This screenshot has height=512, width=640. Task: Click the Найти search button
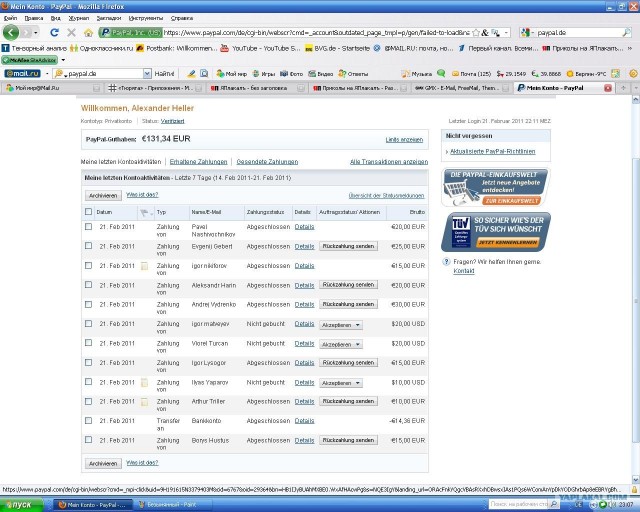164,73
